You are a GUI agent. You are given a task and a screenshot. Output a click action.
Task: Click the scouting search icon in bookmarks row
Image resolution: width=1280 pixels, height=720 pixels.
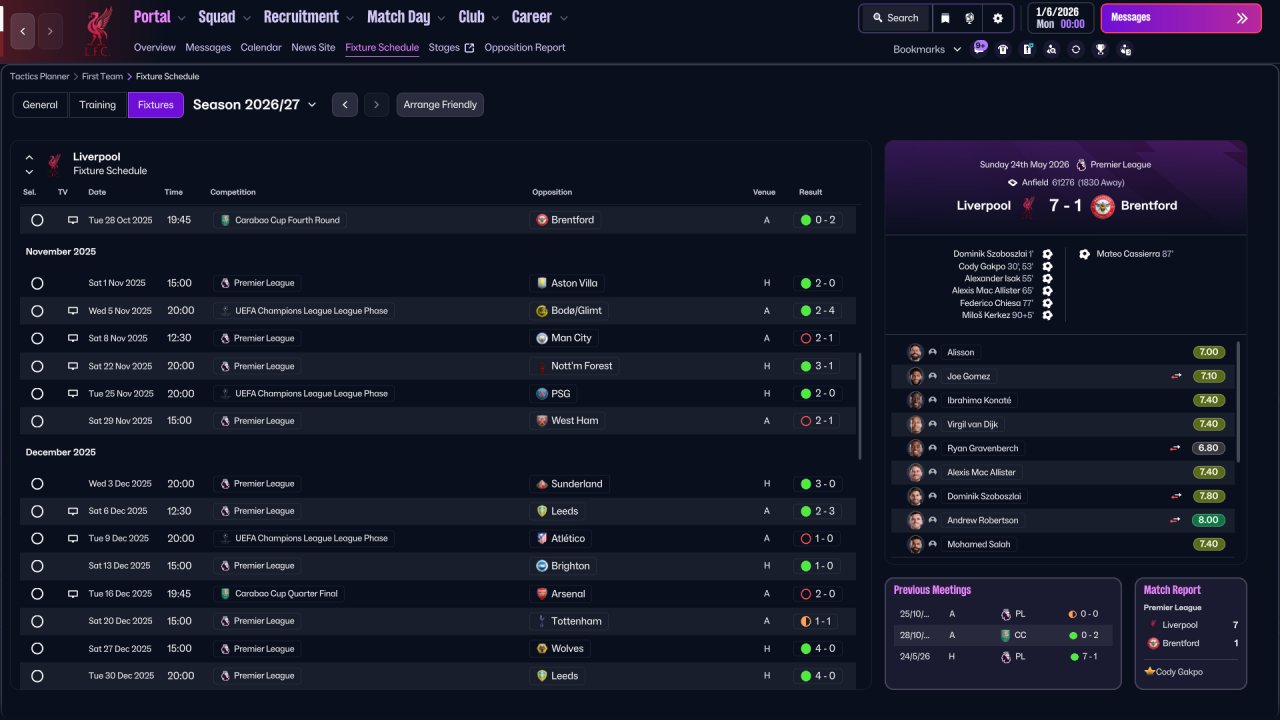click(1051, 49)
